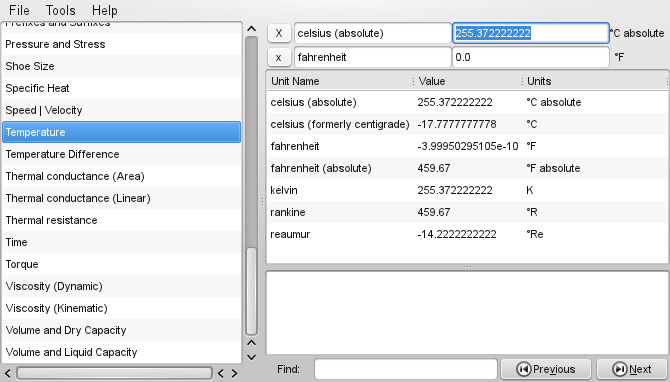Viewport: 670px width, 382px height.
Task: Click the fahrenheit unit name field
Action: 372,57
